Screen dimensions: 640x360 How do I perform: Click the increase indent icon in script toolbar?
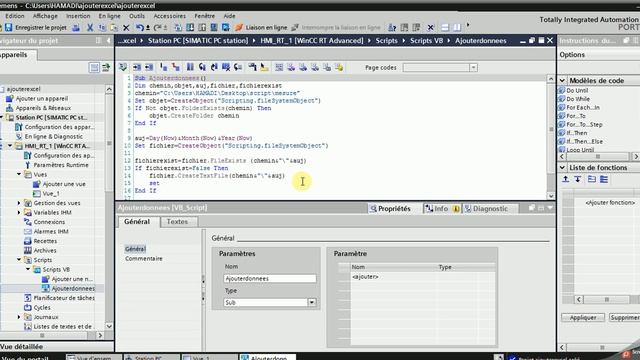pos(137,67)
